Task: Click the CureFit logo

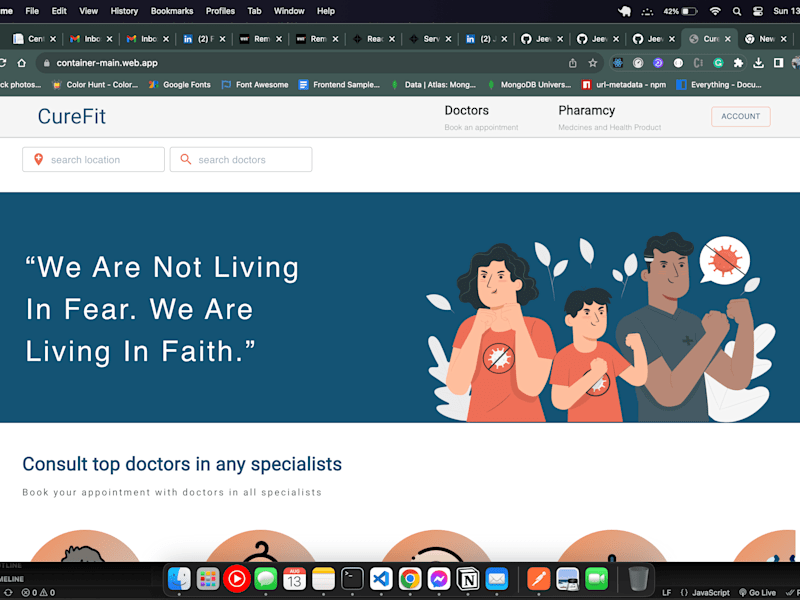Action: pos(71,116)
